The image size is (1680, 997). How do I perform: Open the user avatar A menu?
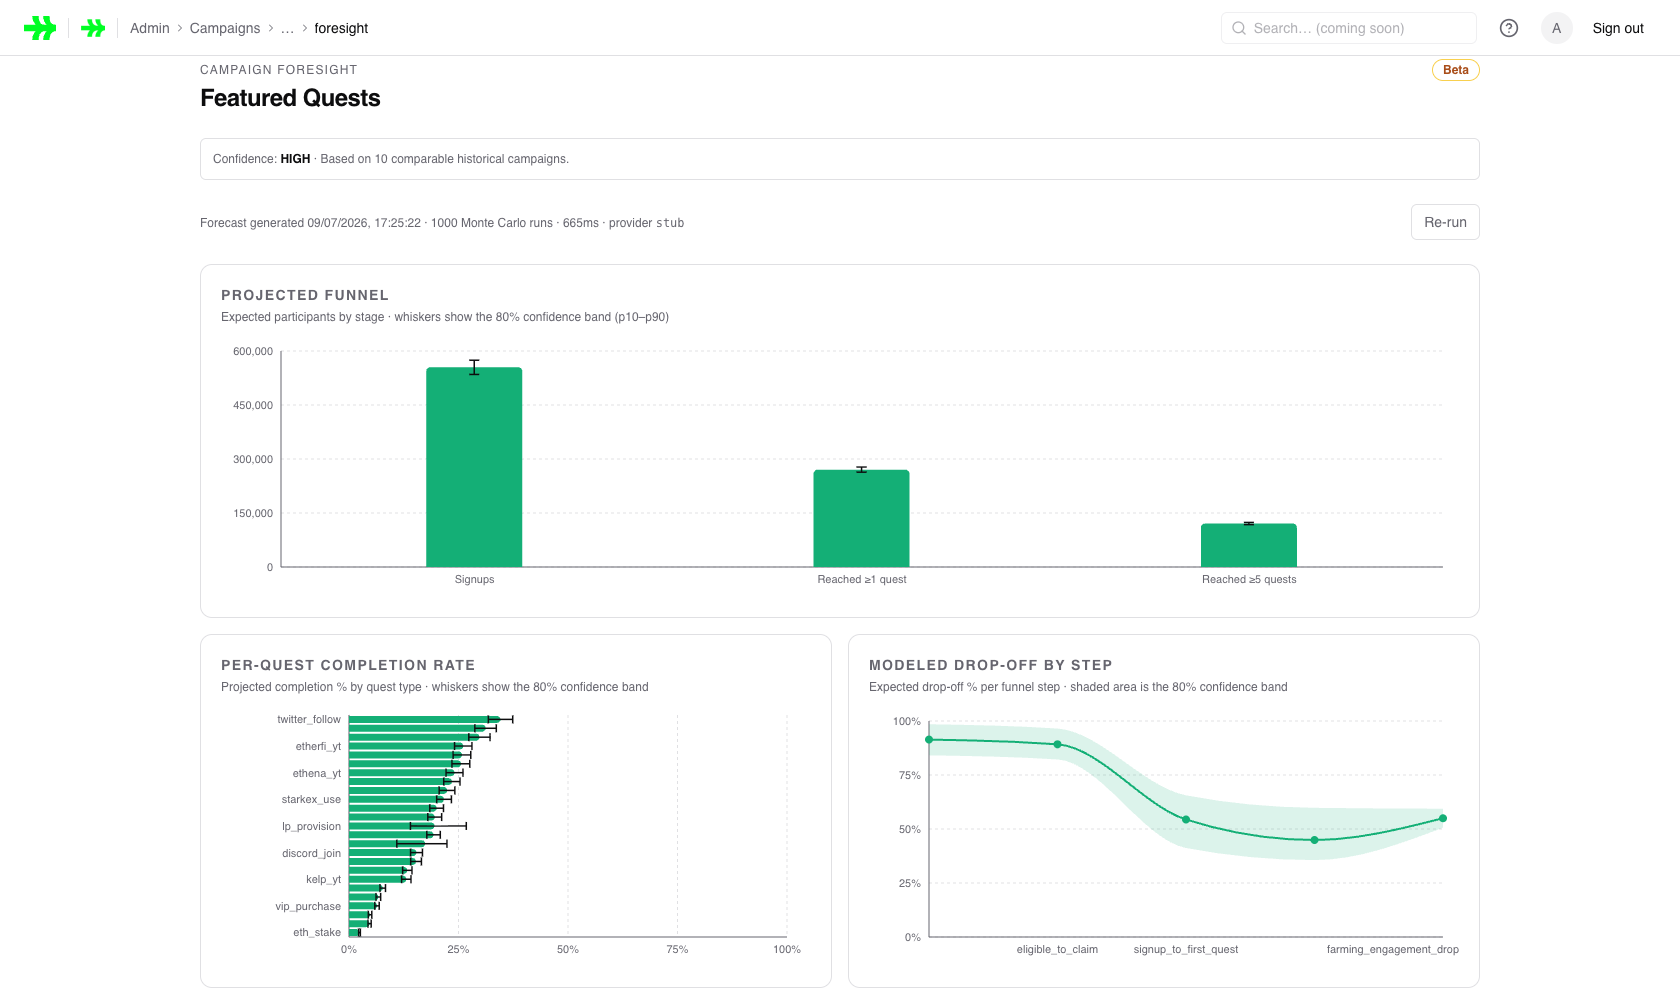[1557, 28]
